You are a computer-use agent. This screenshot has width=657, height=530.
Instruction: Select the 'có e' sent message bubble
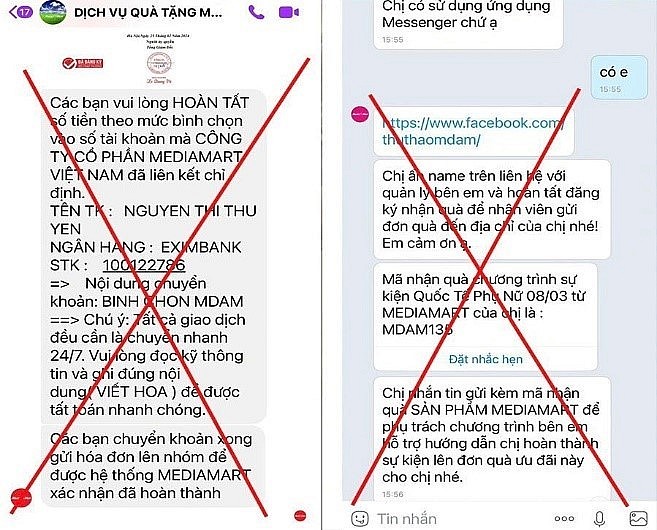click(619, 78)
